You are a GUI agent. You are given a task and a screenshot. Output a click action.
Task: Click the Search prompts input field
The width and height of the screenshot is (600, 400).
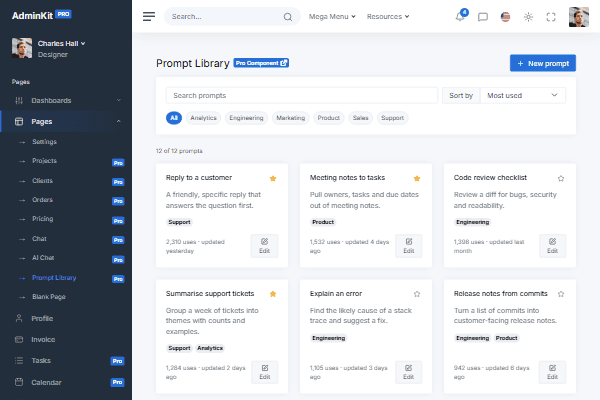[x=302, y=96]
